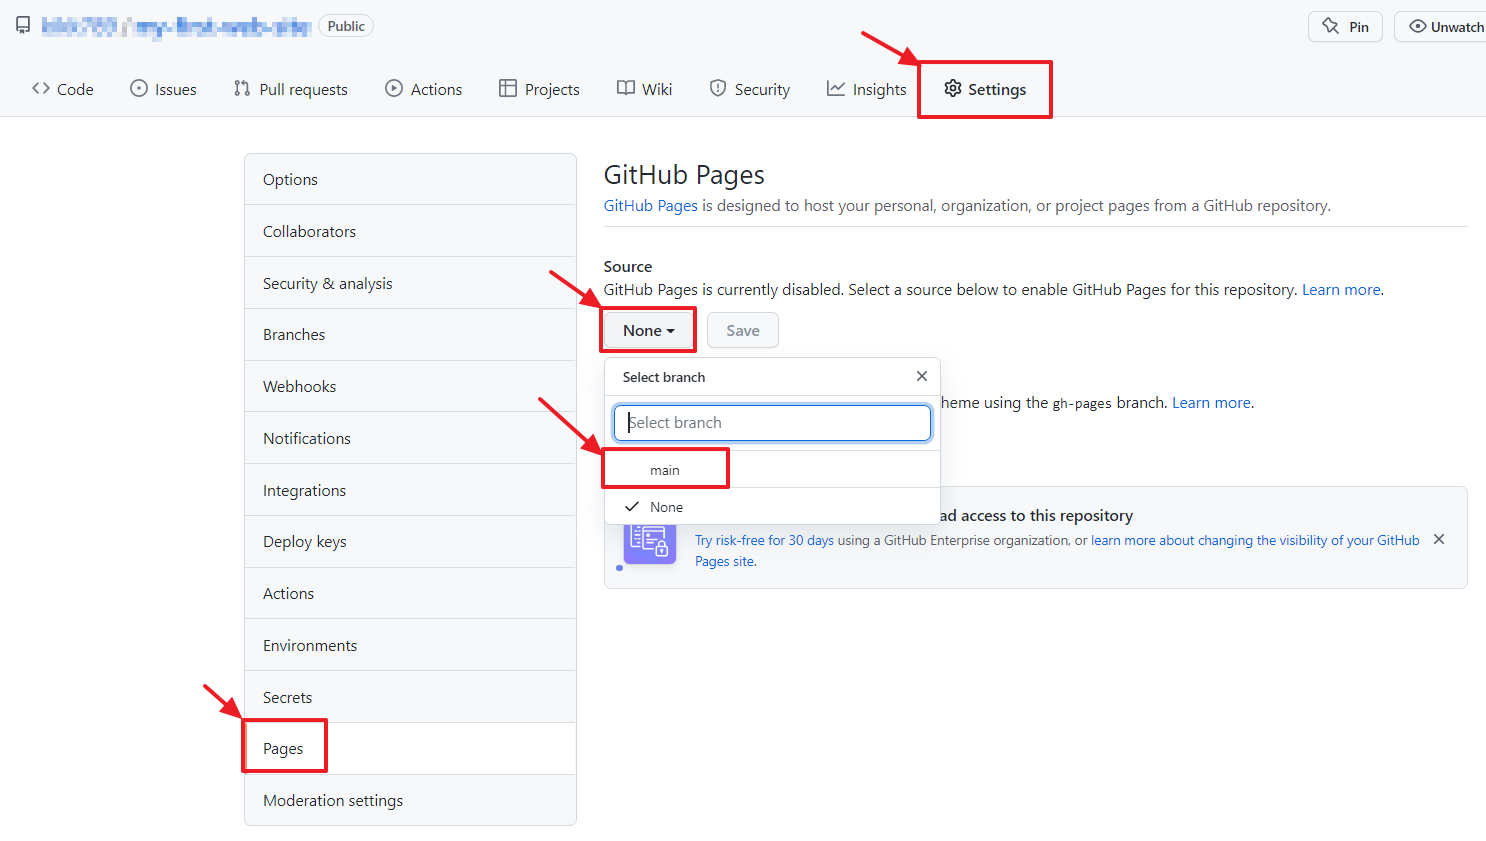Image resolution: width=1486 pixels, height=841 pixels.
Task: Switch to the Projects tab
Action: tap(539, 89)
